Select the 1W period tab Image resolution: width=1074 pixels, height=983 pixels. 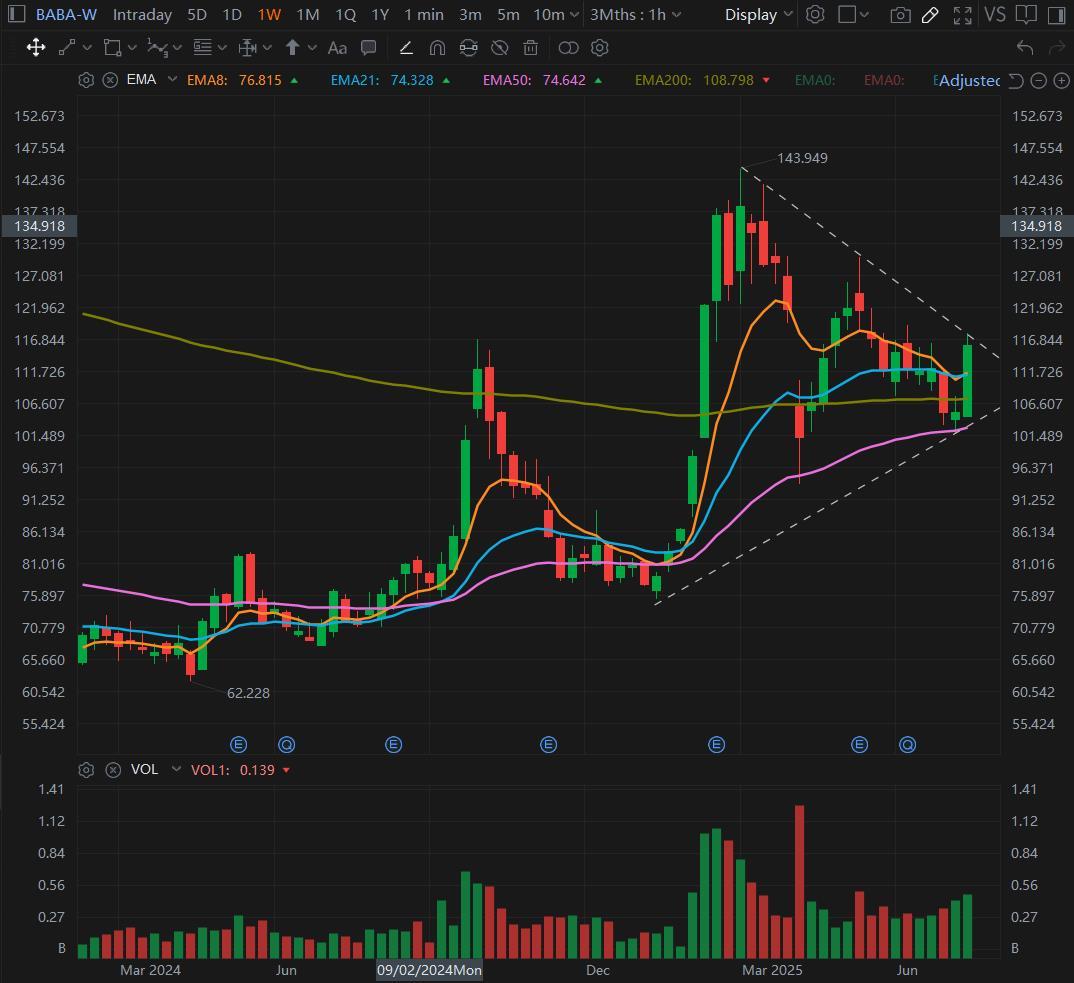tap(269, 14)
